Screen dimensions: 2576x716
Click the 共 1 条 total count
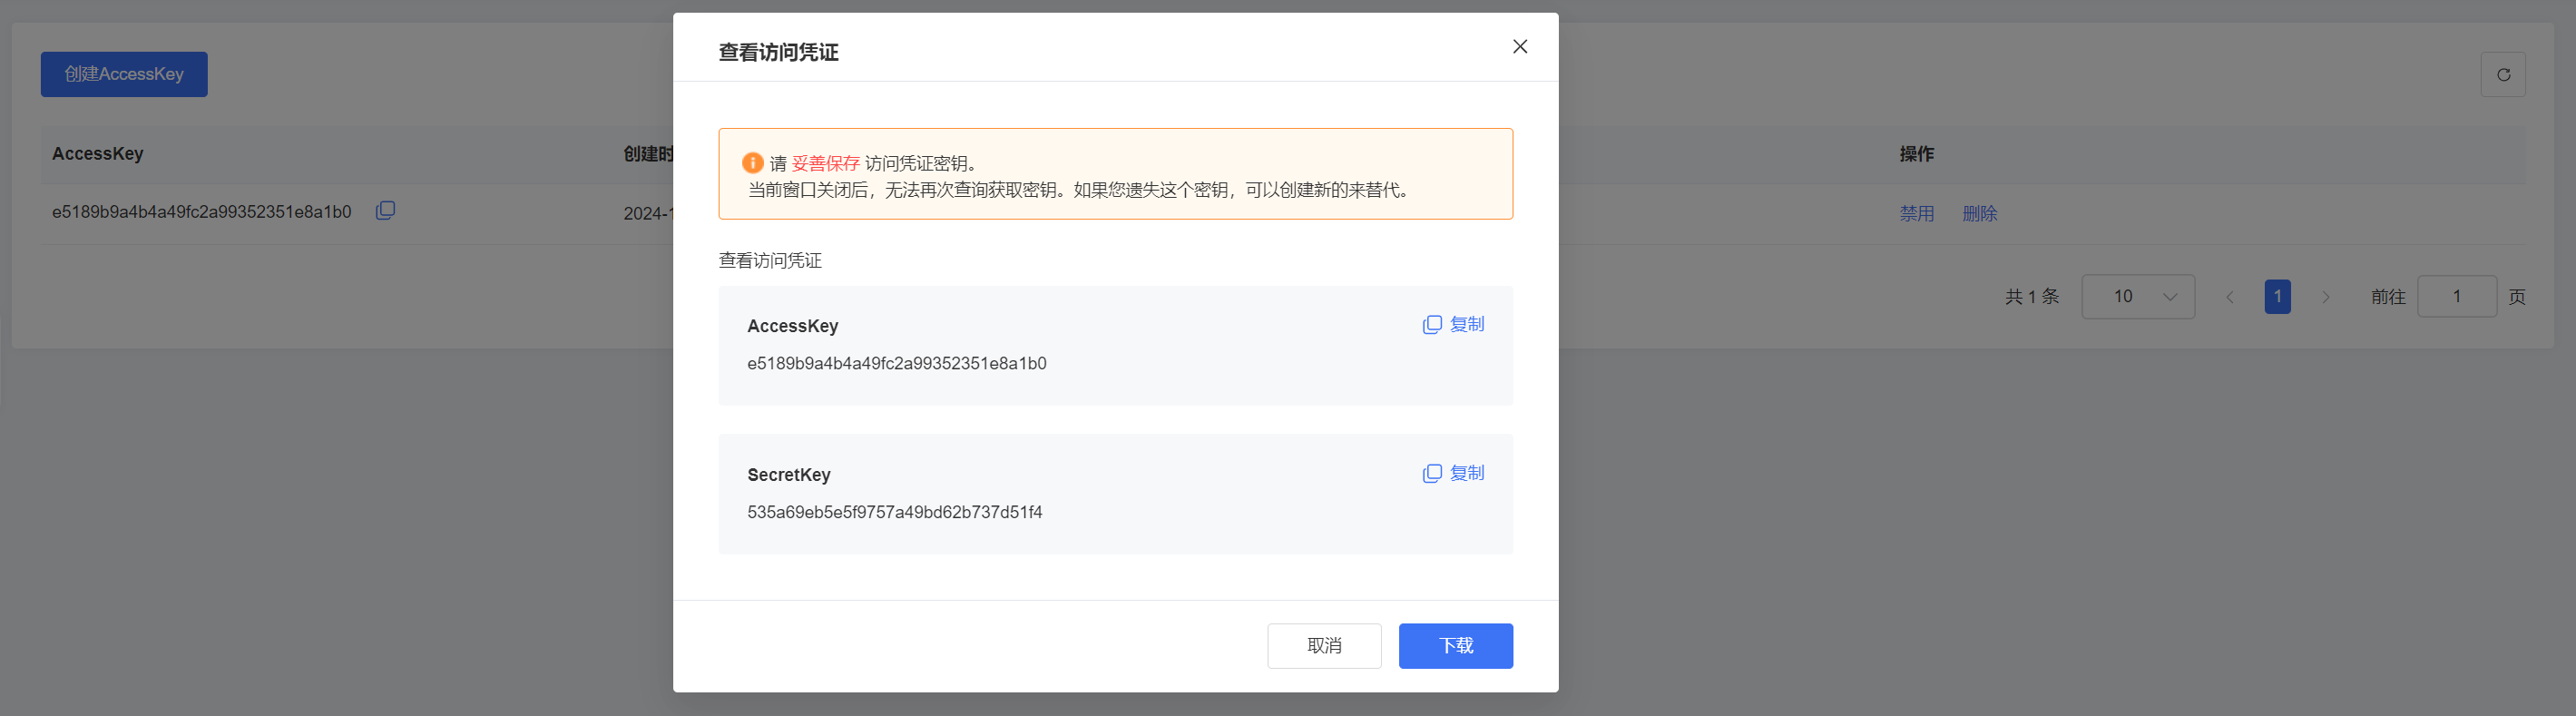(2032, 297)
